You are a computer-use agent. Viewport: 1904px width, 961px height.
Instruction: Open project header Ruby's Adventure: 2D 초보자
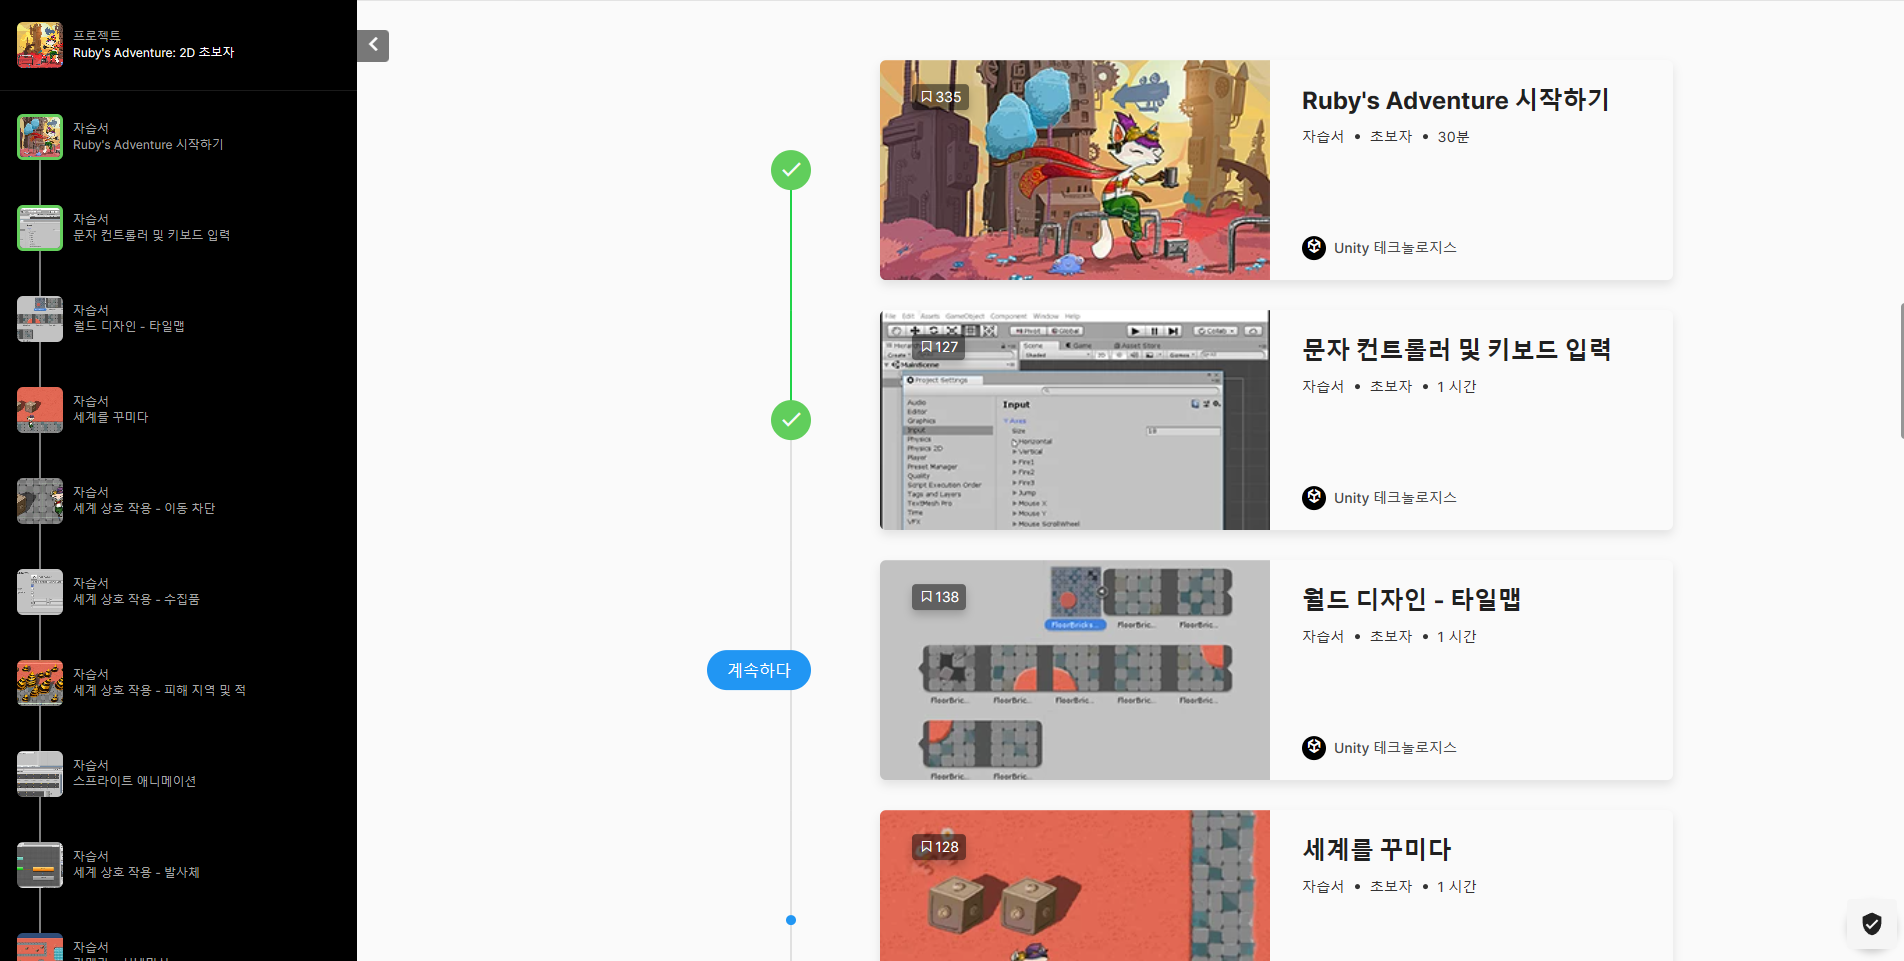pos(153,52)
